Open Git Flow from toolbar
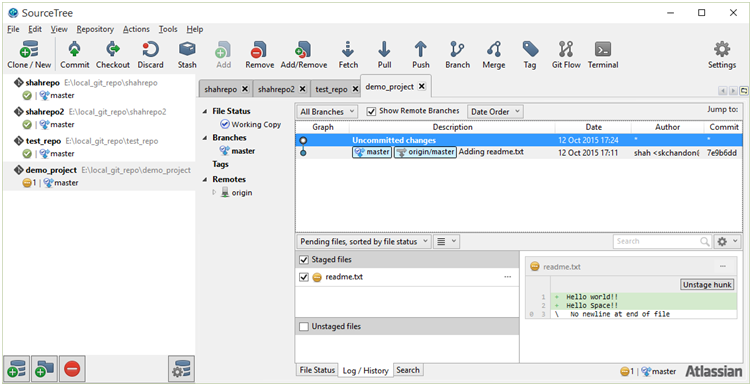This screenshot has height=386, width=752. click(x=566, y=55)
